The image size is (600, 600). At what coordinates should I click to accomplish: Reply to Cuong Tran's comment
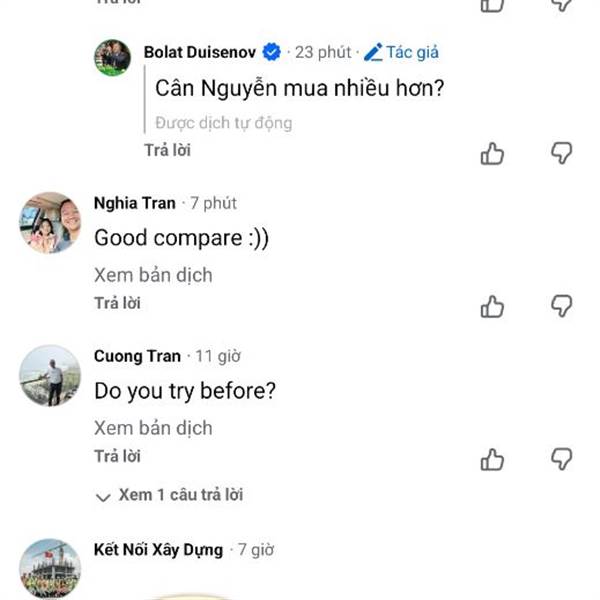[117, 456]
